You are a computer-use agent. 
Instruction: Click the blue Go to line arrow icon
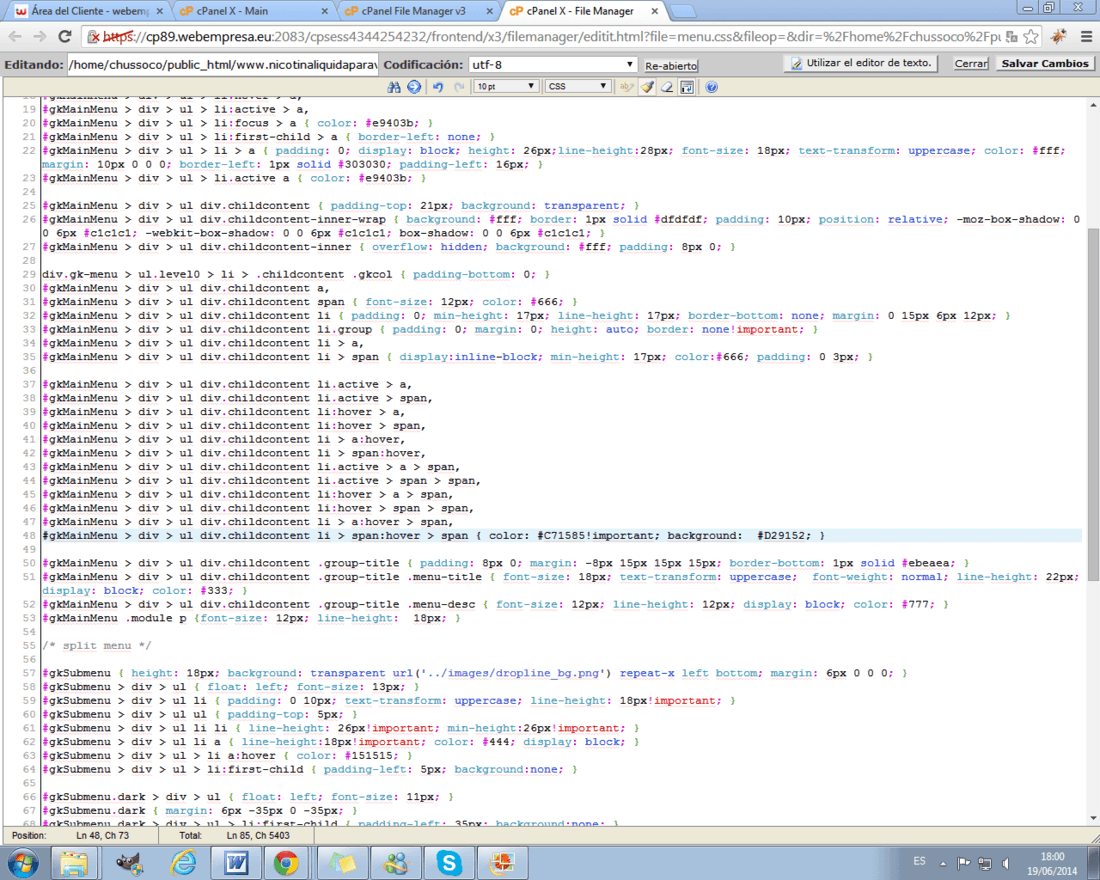pyautogui.click(x=414, y=87)
